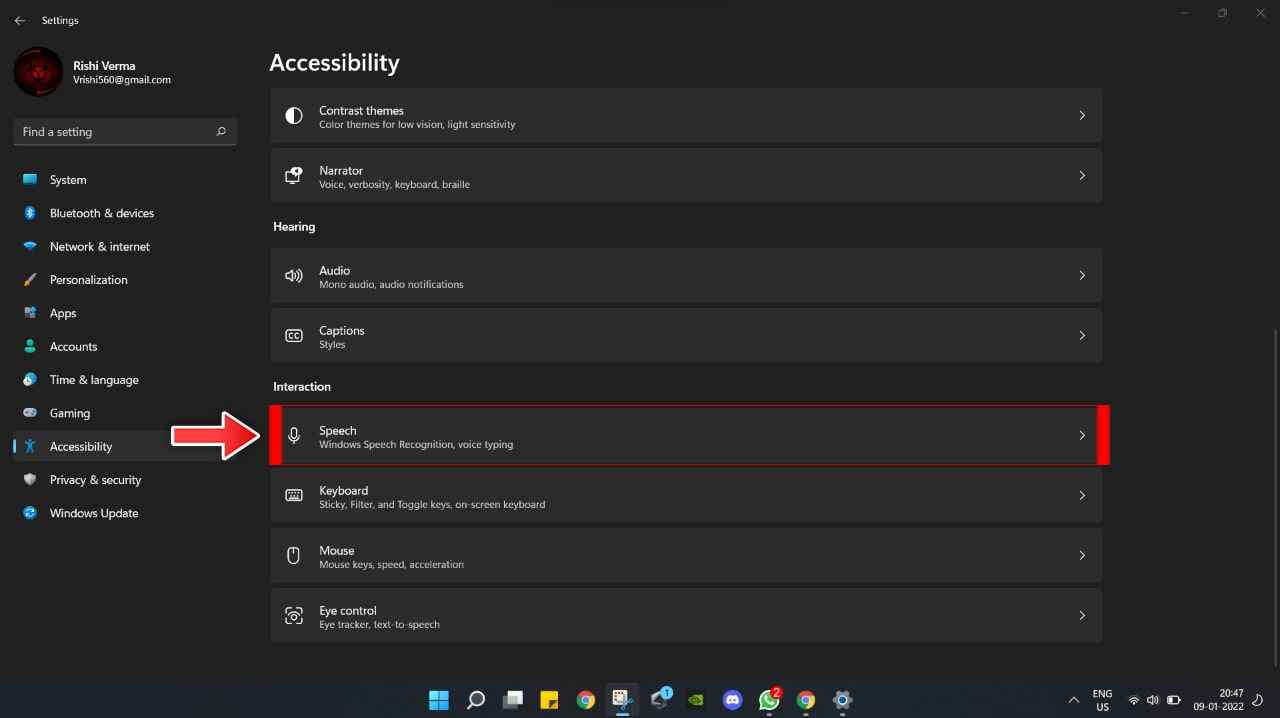Image resolution: width=1280 pixels, height=718 pixels.
Task: Open System from the sidebar icon
Action: point(30,180)
